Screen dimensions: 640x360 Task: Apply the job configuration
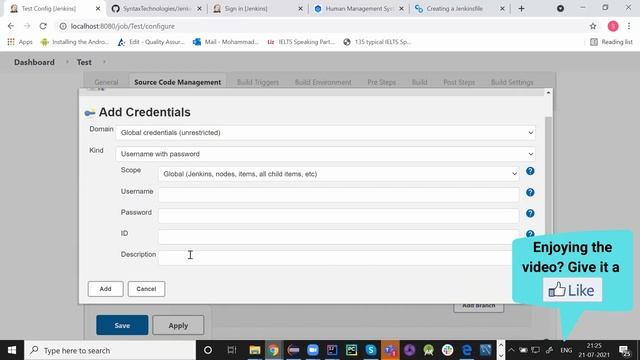[x=178, y=325]
